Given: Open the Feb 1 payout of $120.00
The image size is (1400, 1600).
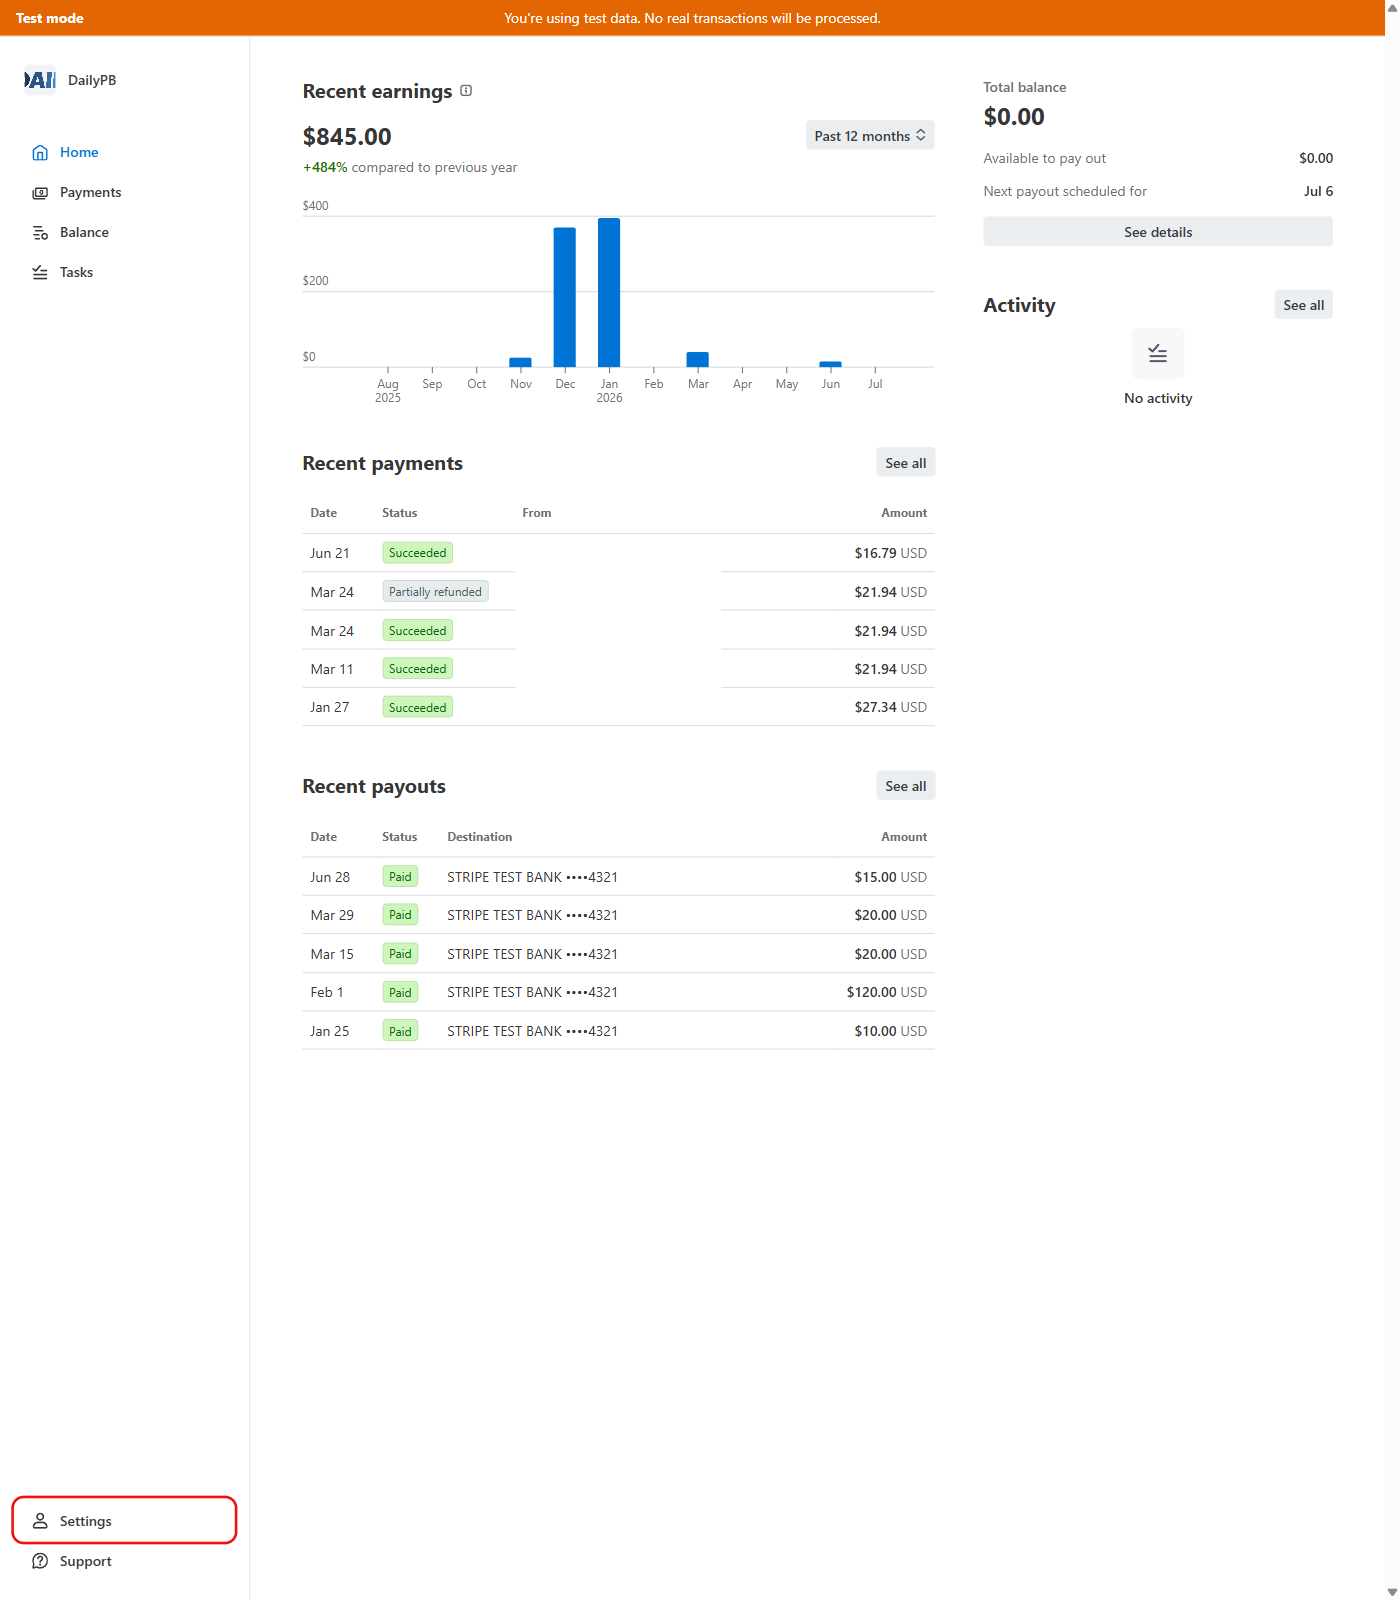Looking at the screenshot, I should point(618,992).
